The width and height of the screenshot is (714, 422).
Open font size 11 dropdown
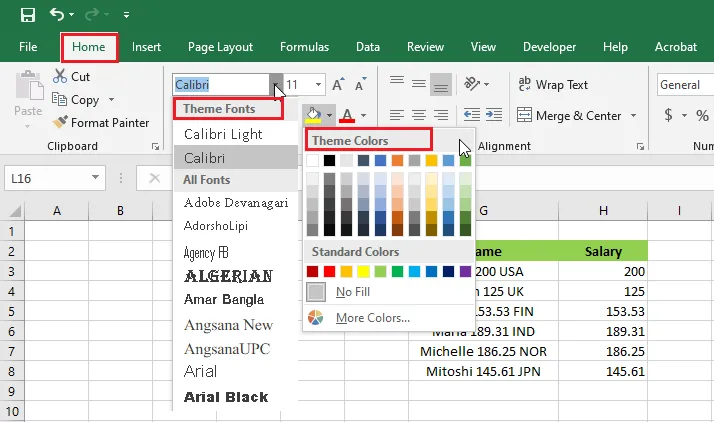pyautogui.click(x=318, y=85)
